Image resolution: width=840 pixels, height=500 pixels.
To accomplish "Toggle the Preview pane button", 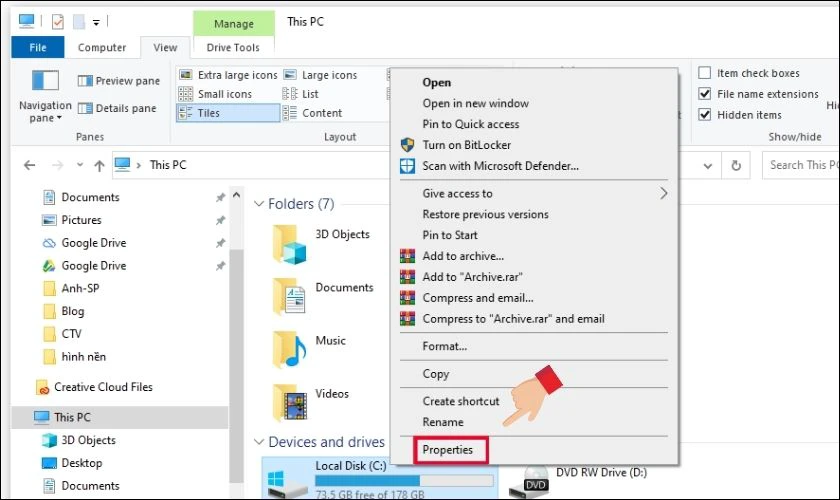I will [118, 81].
